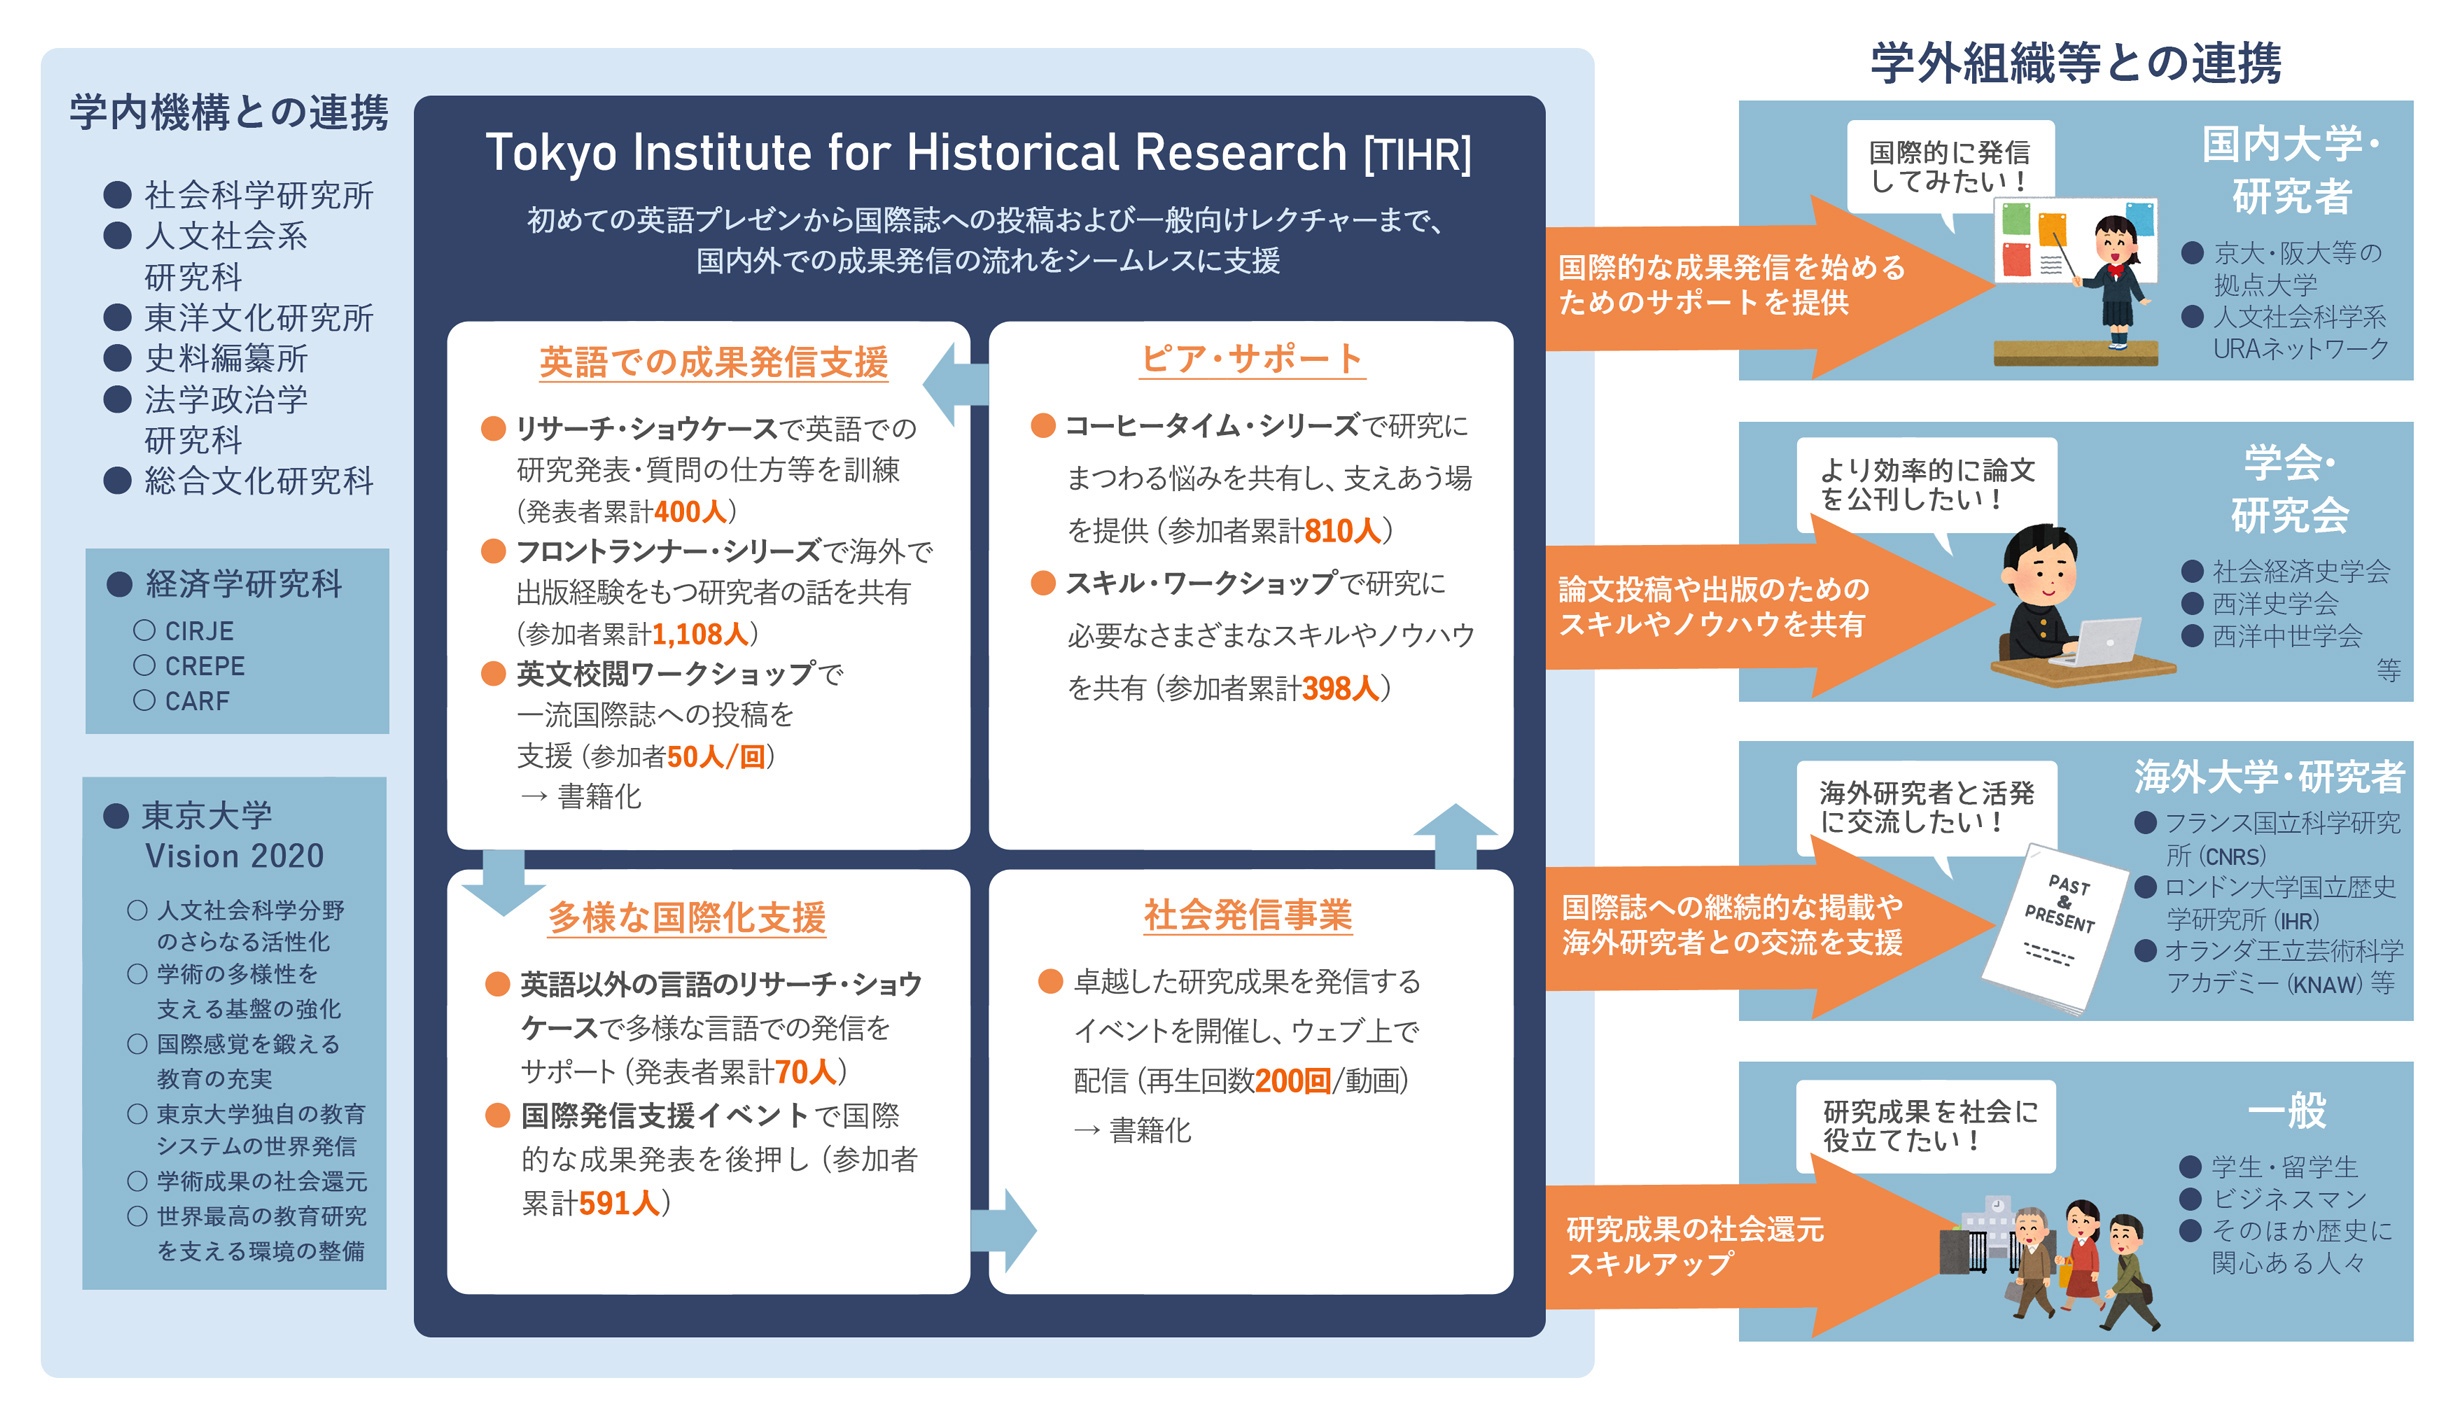Select the list item '東洋文化研究所'
The width and height of the screenshot is (2456, 1412).
240,318
